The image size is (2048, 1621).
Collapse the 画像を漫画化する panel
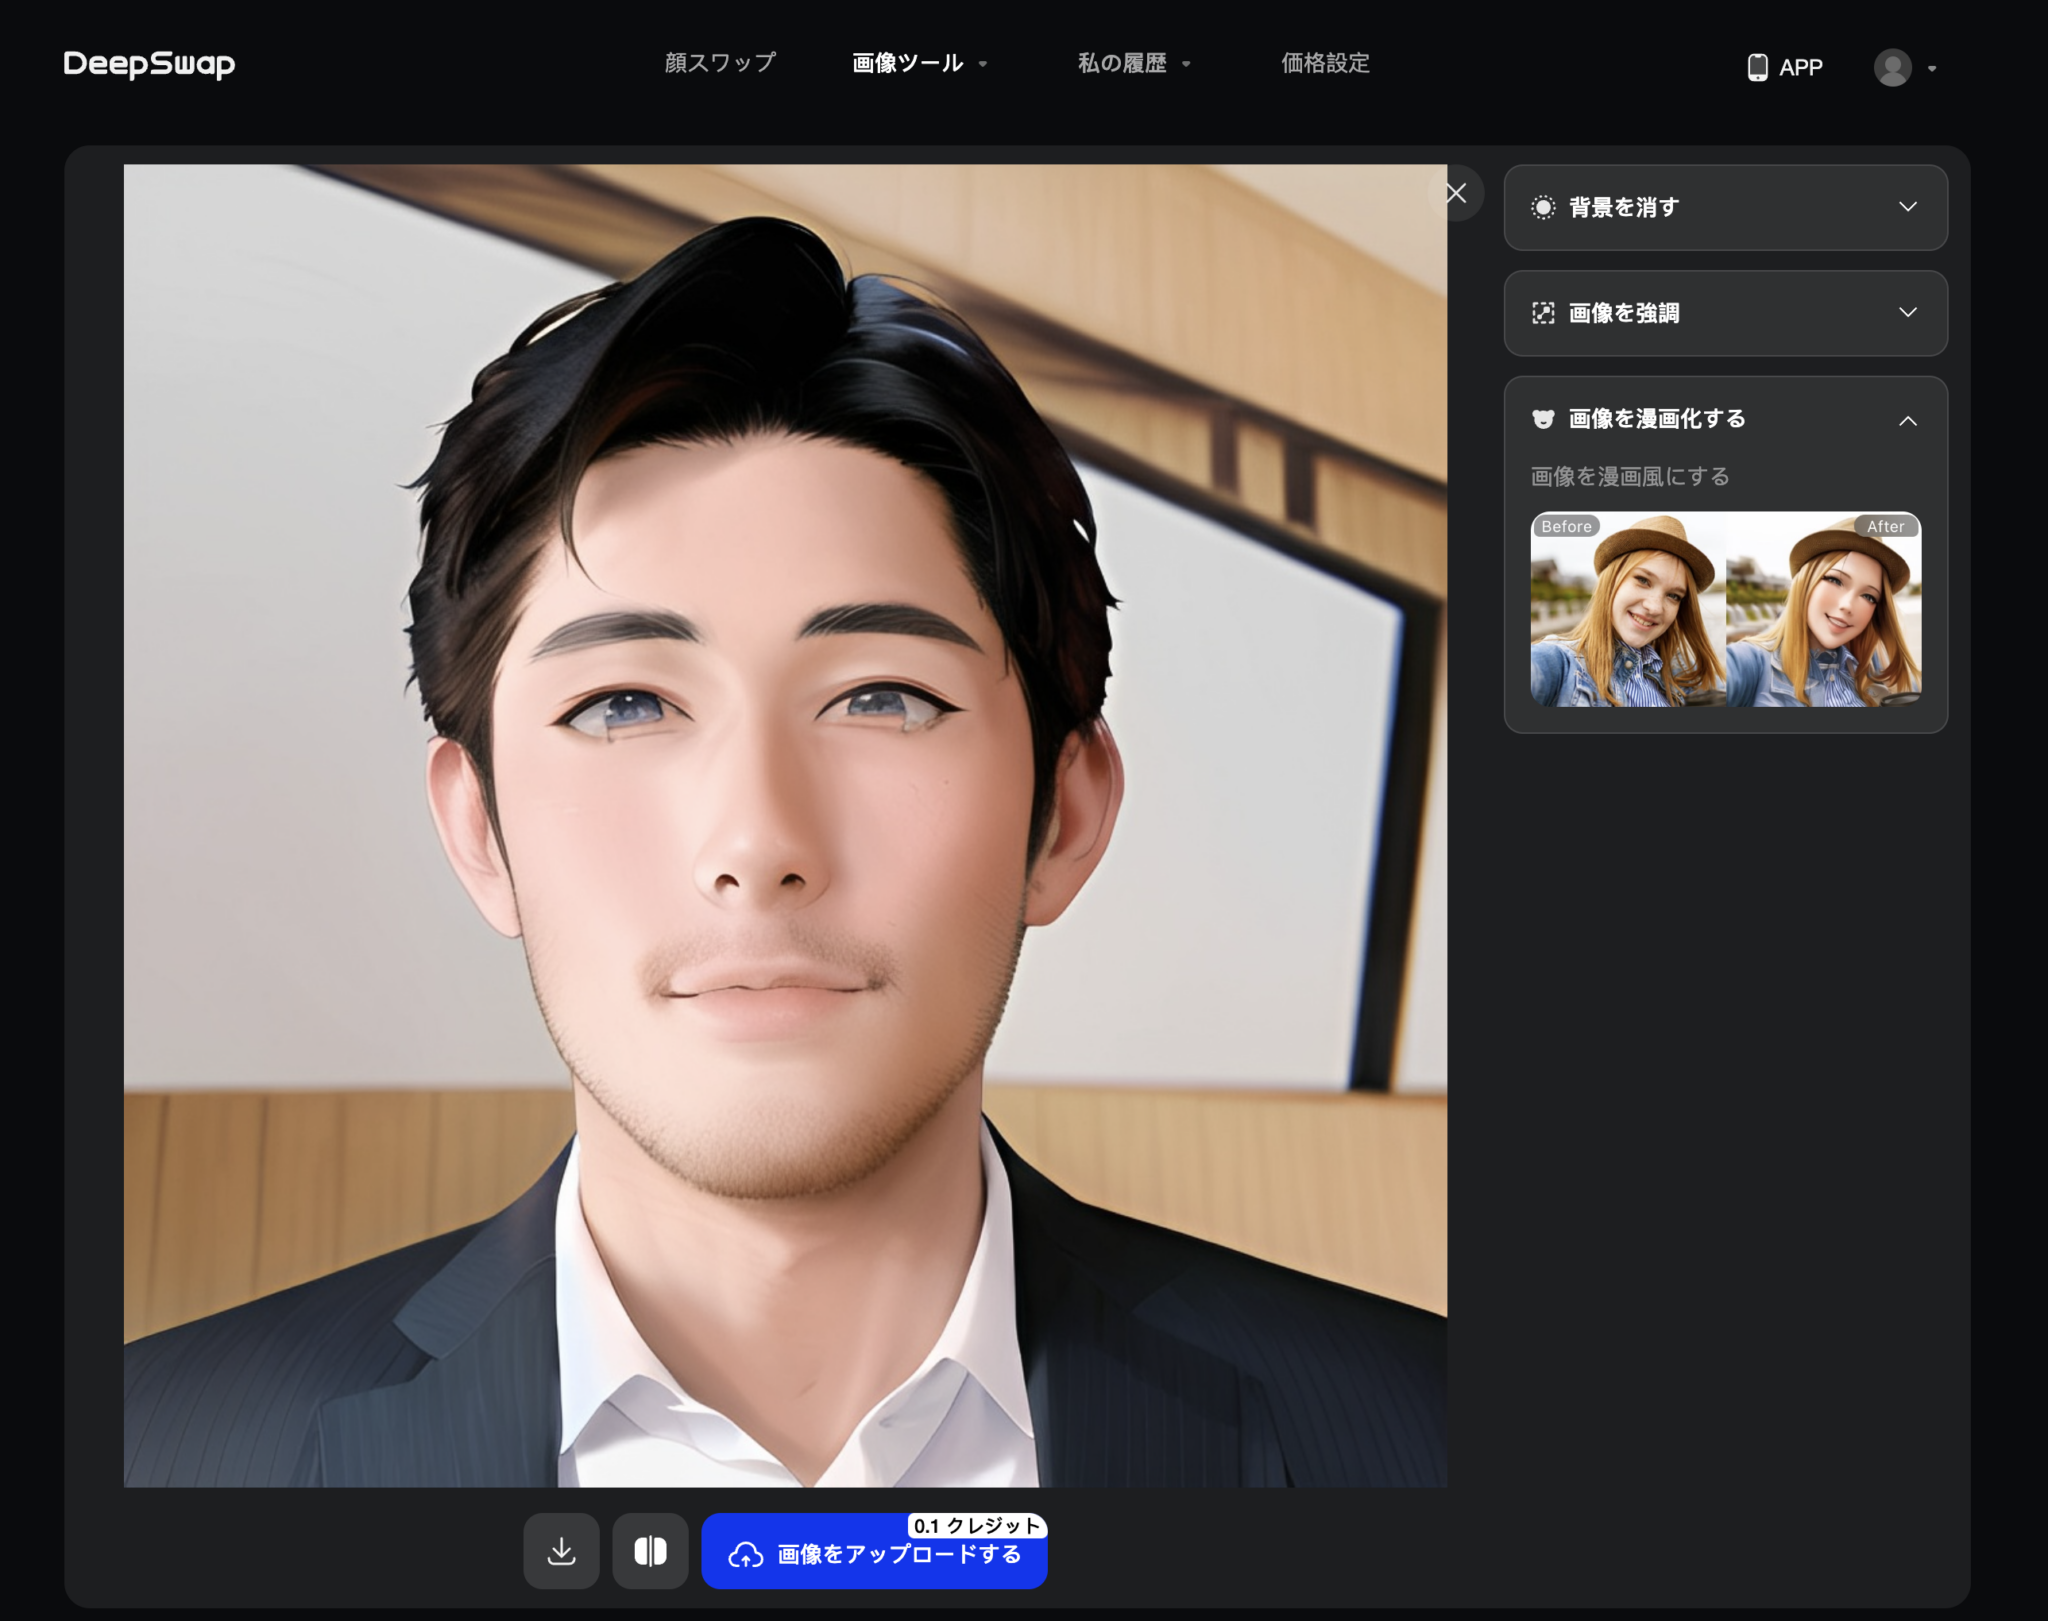point(1909,420)
